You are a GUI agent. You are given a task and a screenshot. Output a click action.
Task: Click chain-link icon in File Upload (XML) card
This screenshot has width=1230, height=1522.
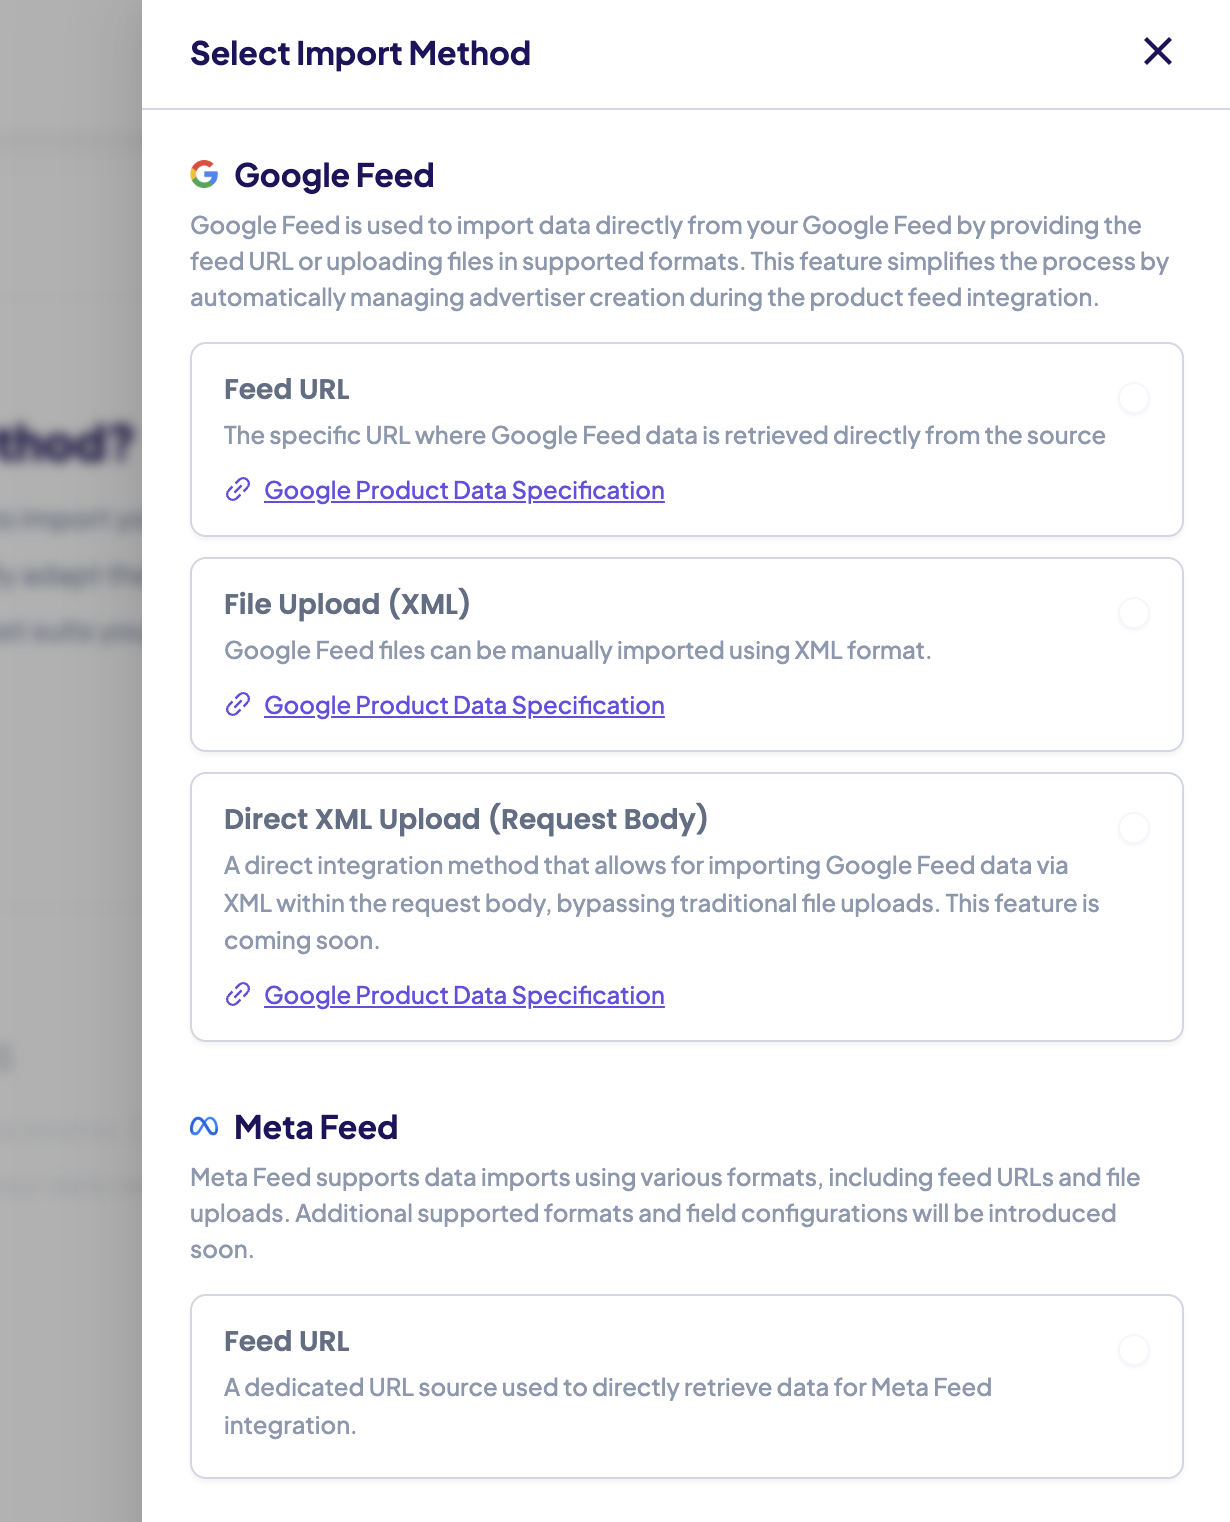[237, 705]
